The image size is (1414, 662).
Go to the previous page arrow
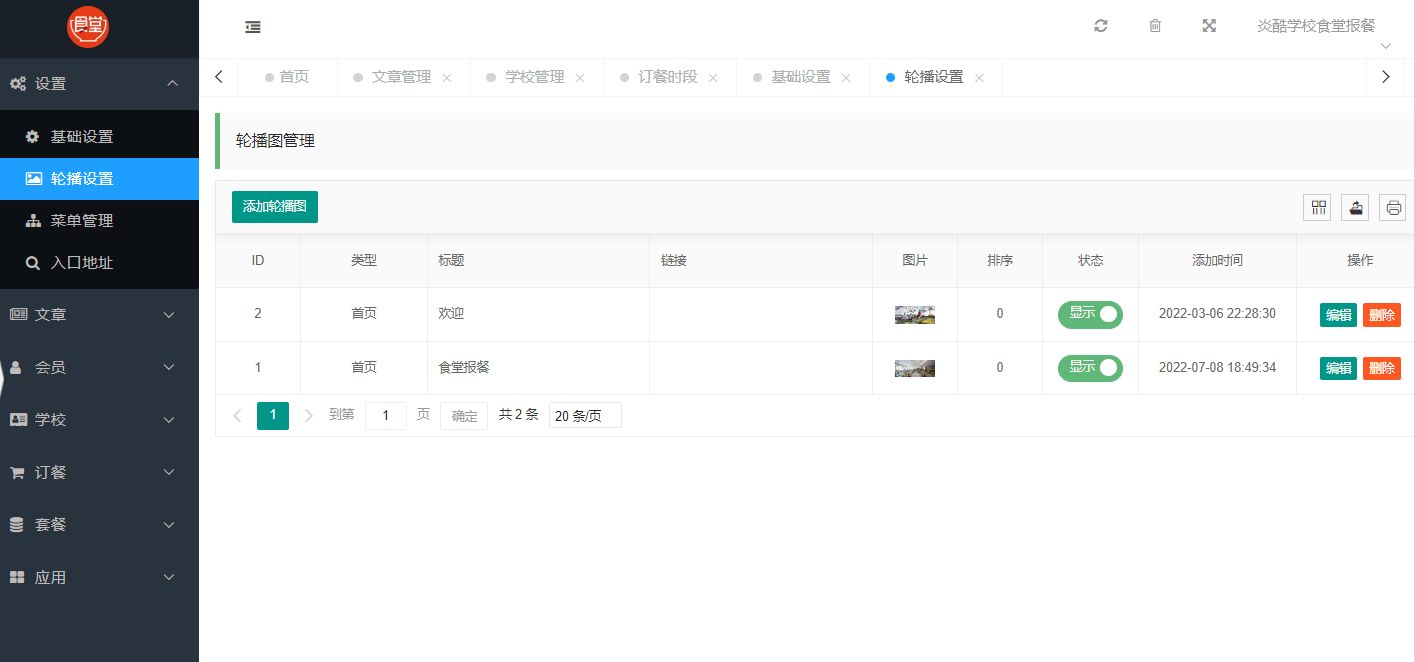pos(237,416)
